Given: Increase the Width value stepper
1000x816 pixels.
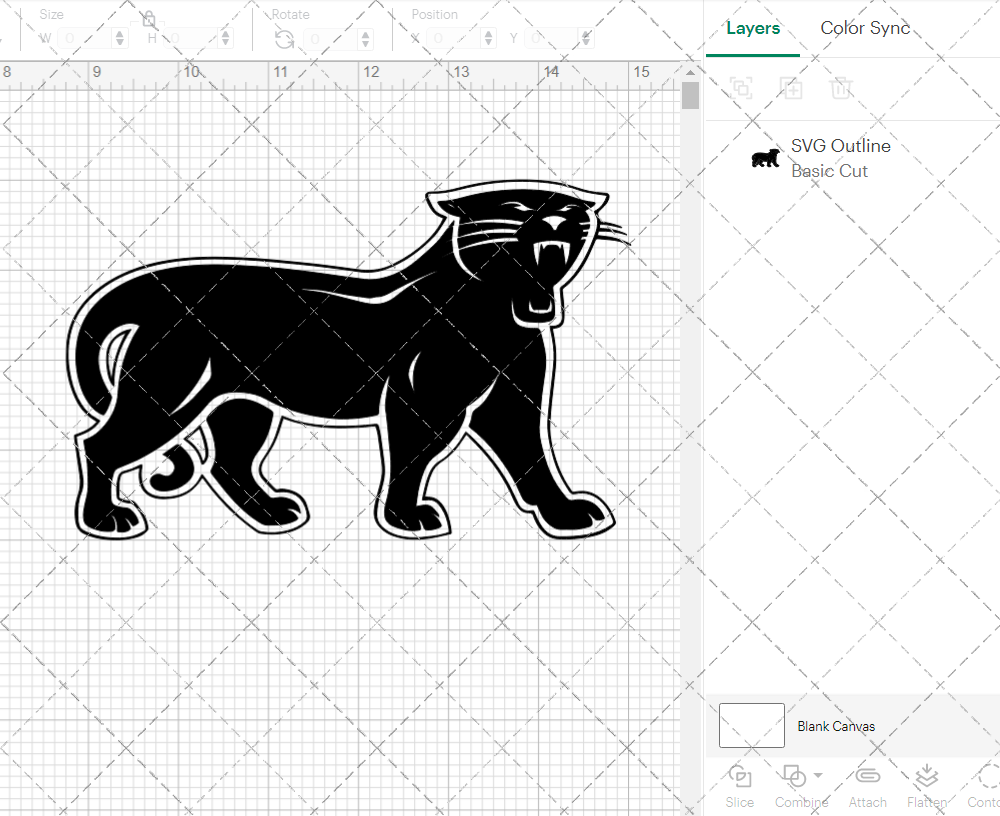Looking at the screenshot, I should (x=120, y=32).
